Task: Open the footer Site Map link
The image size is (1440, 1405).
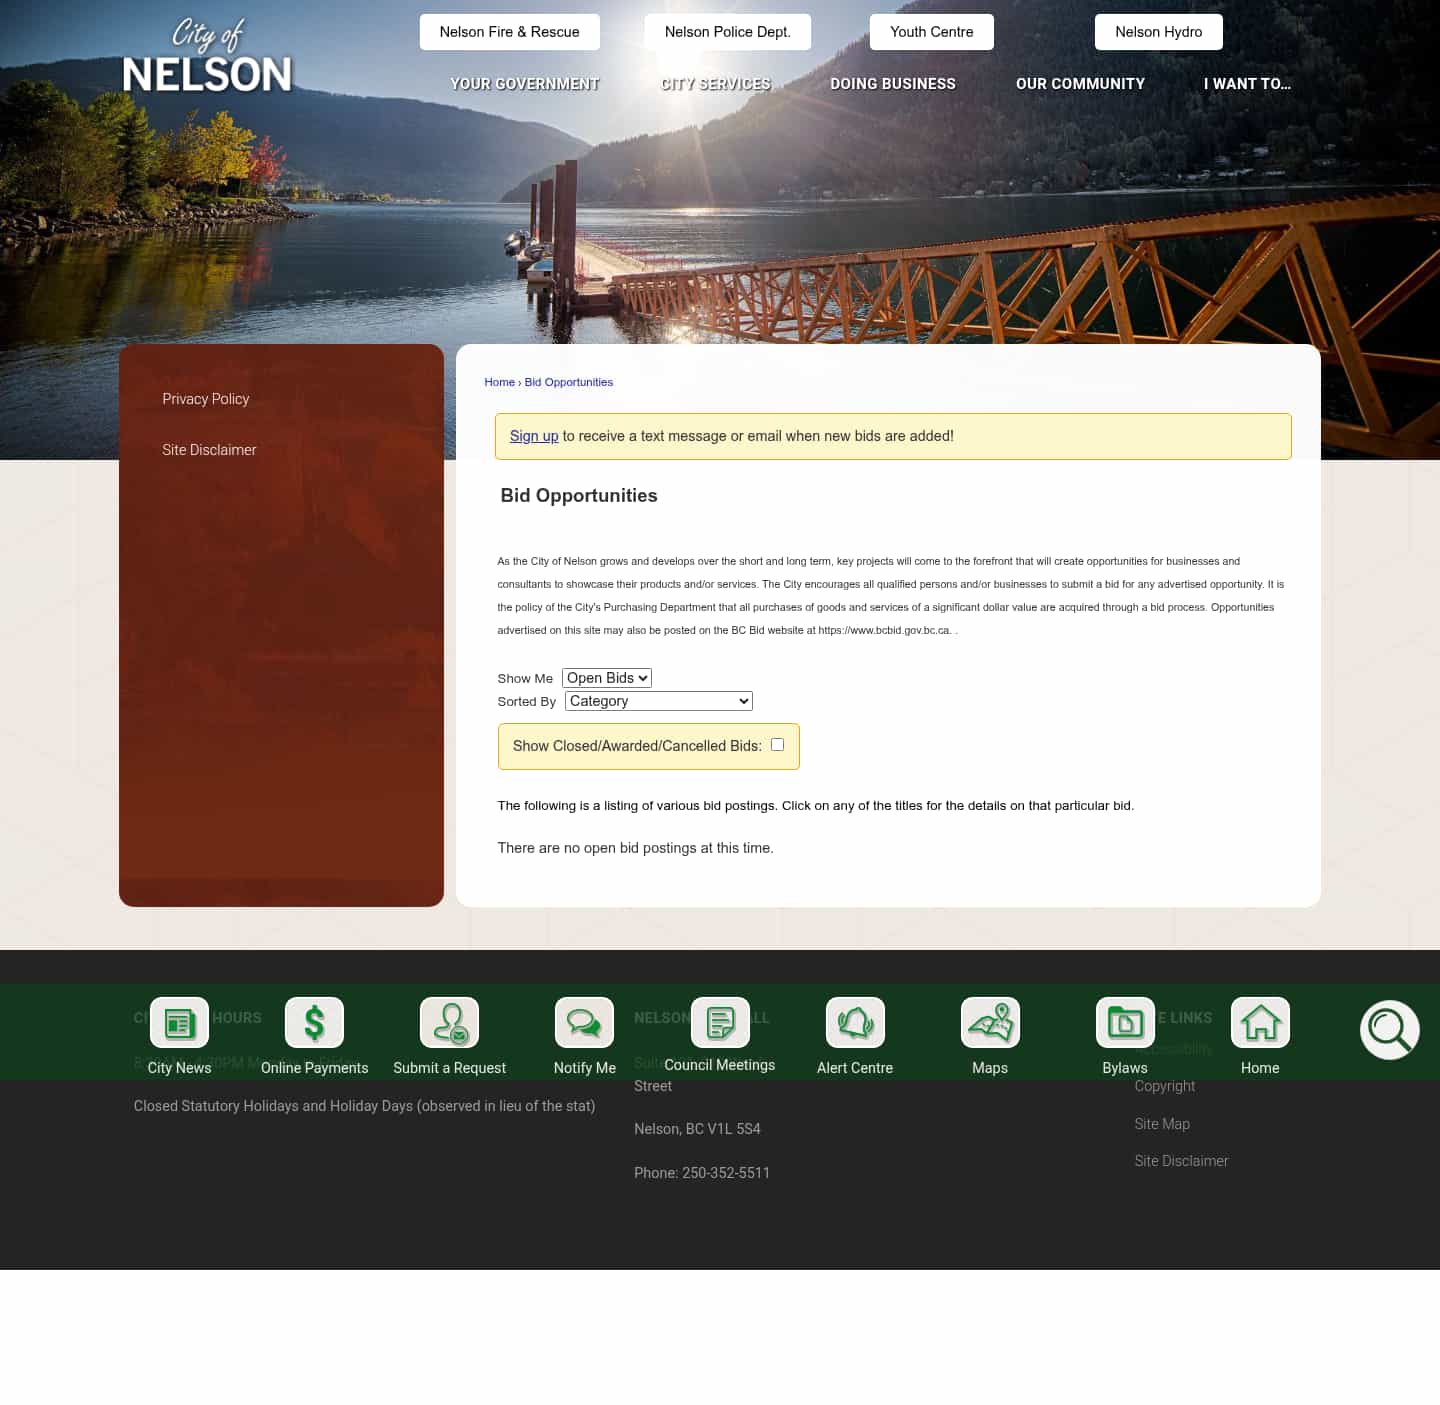Action: pyautogui.click(x=1162, y=1124)
